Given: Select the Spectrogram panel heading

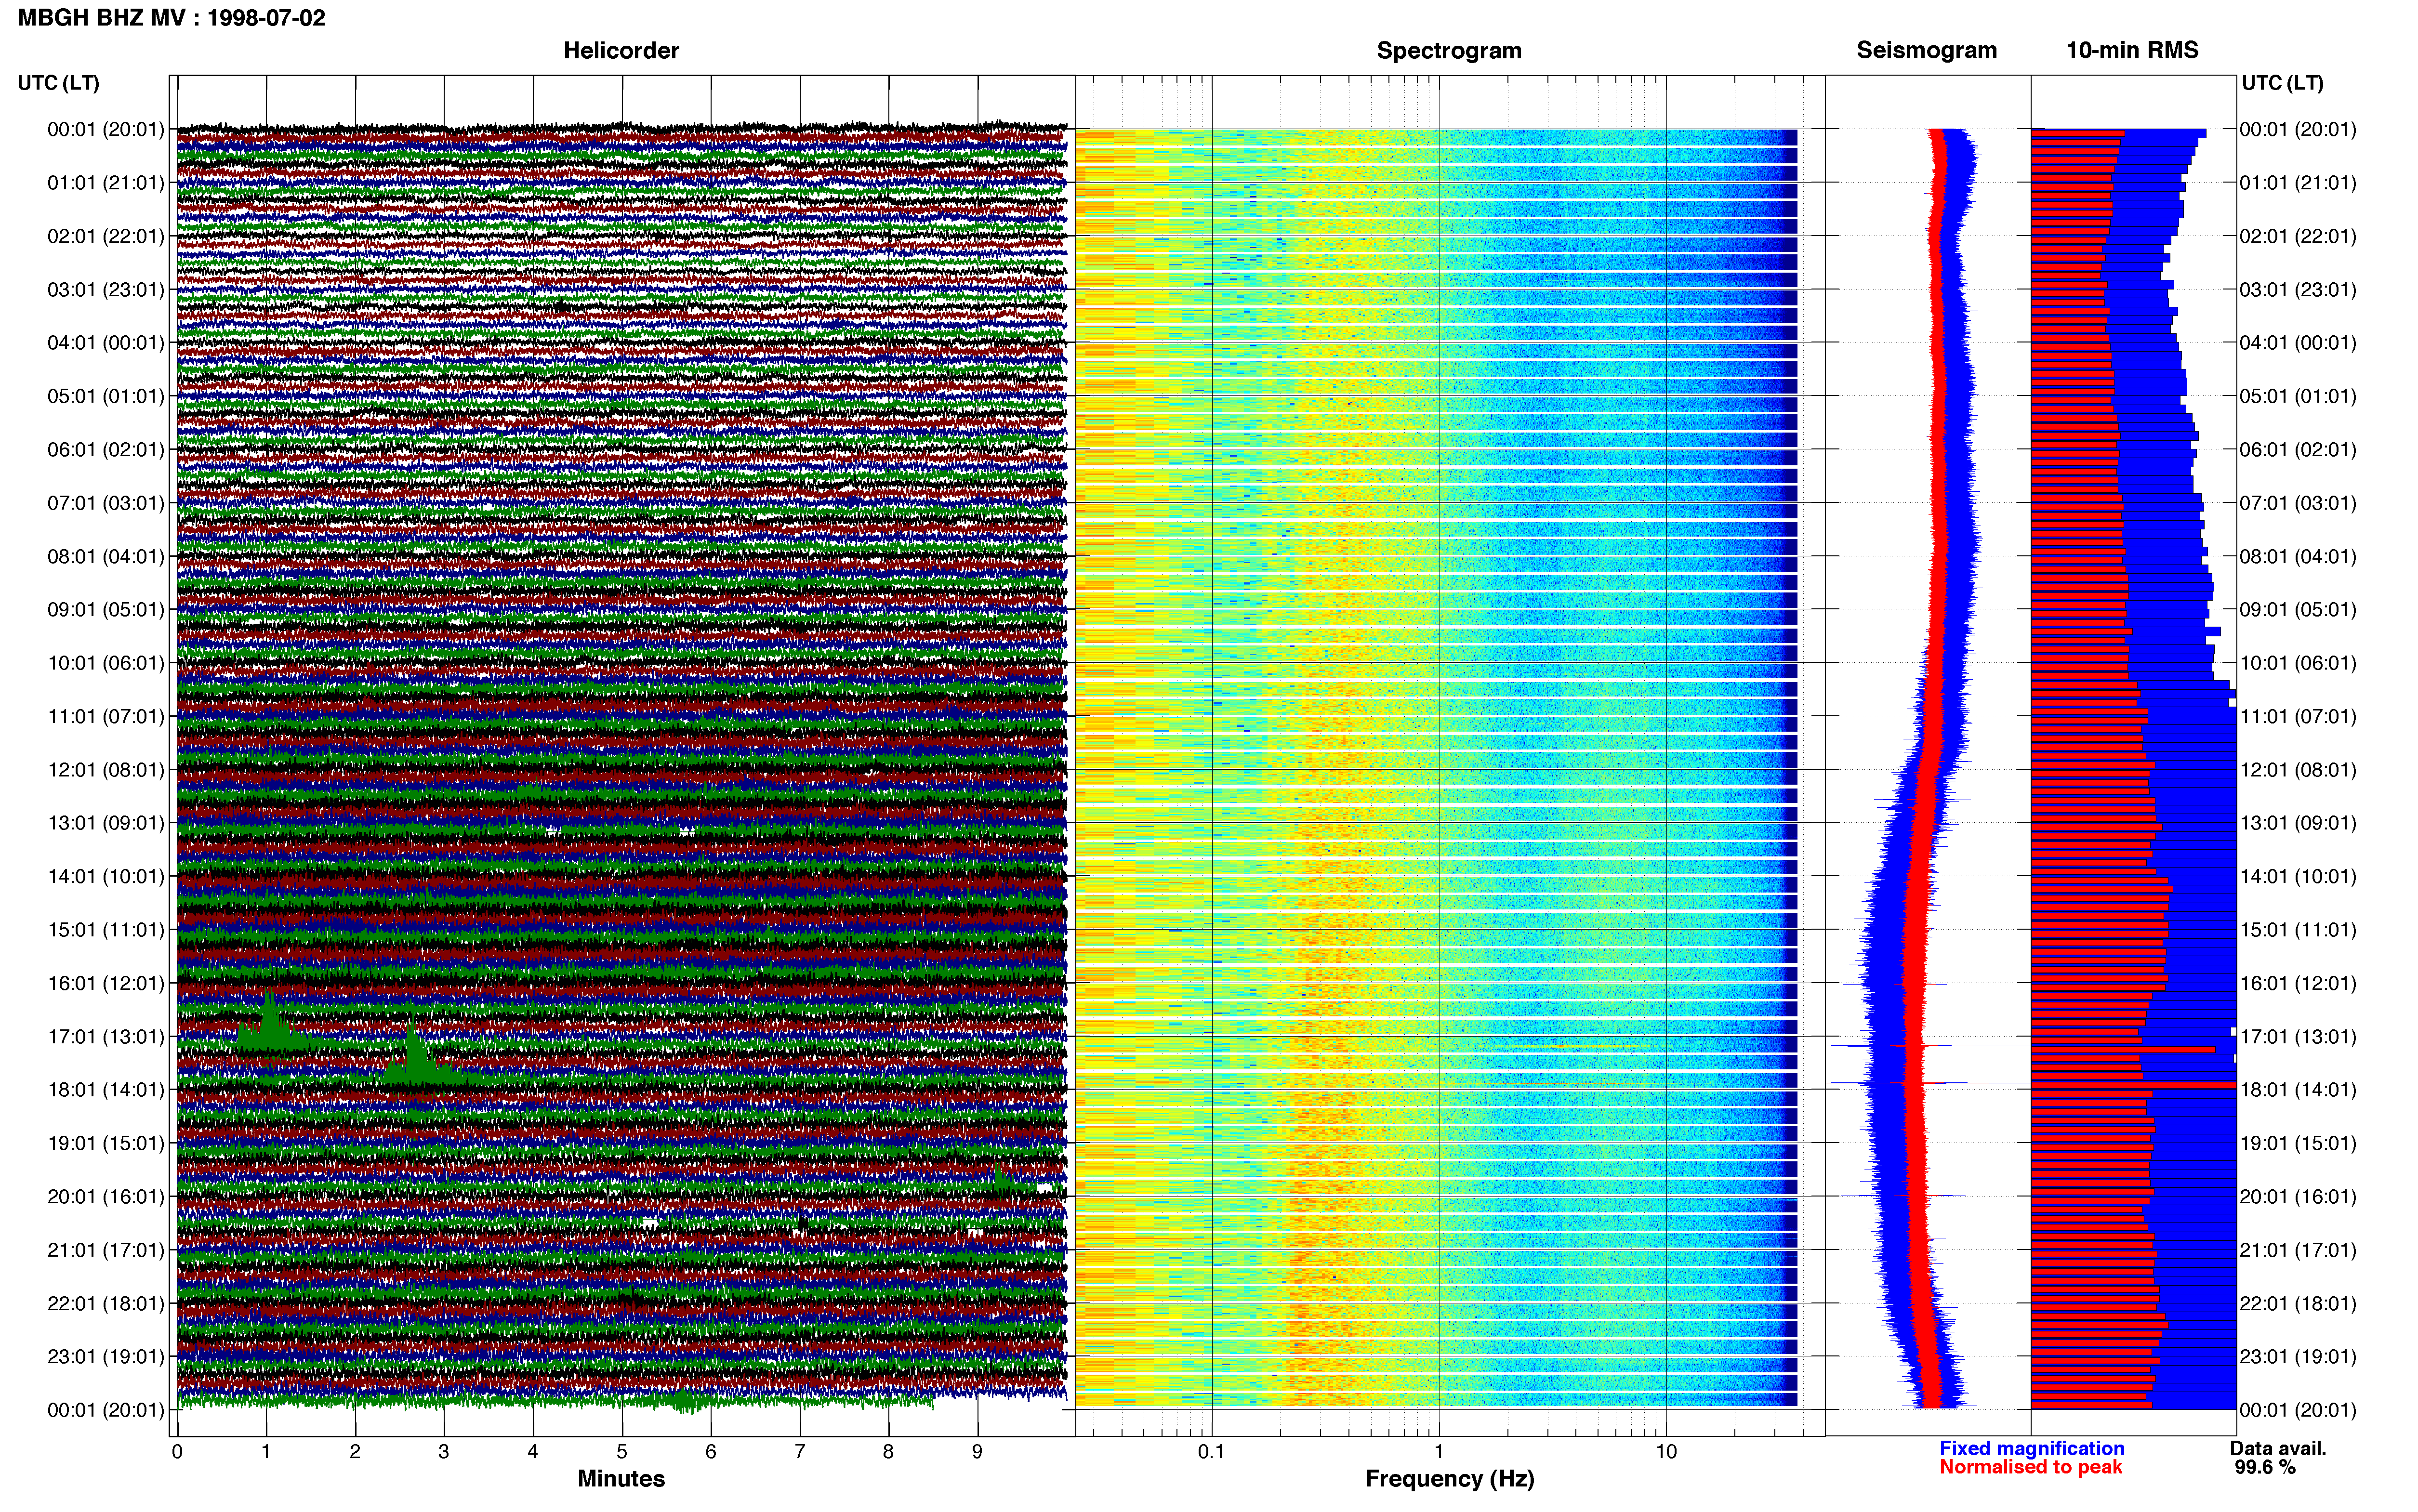Looking at the screenshot, I should click(1449, 51).
